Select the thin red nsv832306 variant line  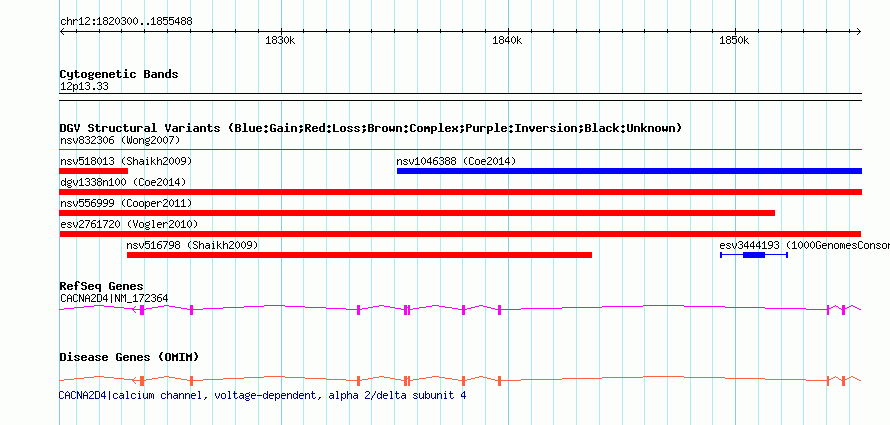(x=460, y=150)
